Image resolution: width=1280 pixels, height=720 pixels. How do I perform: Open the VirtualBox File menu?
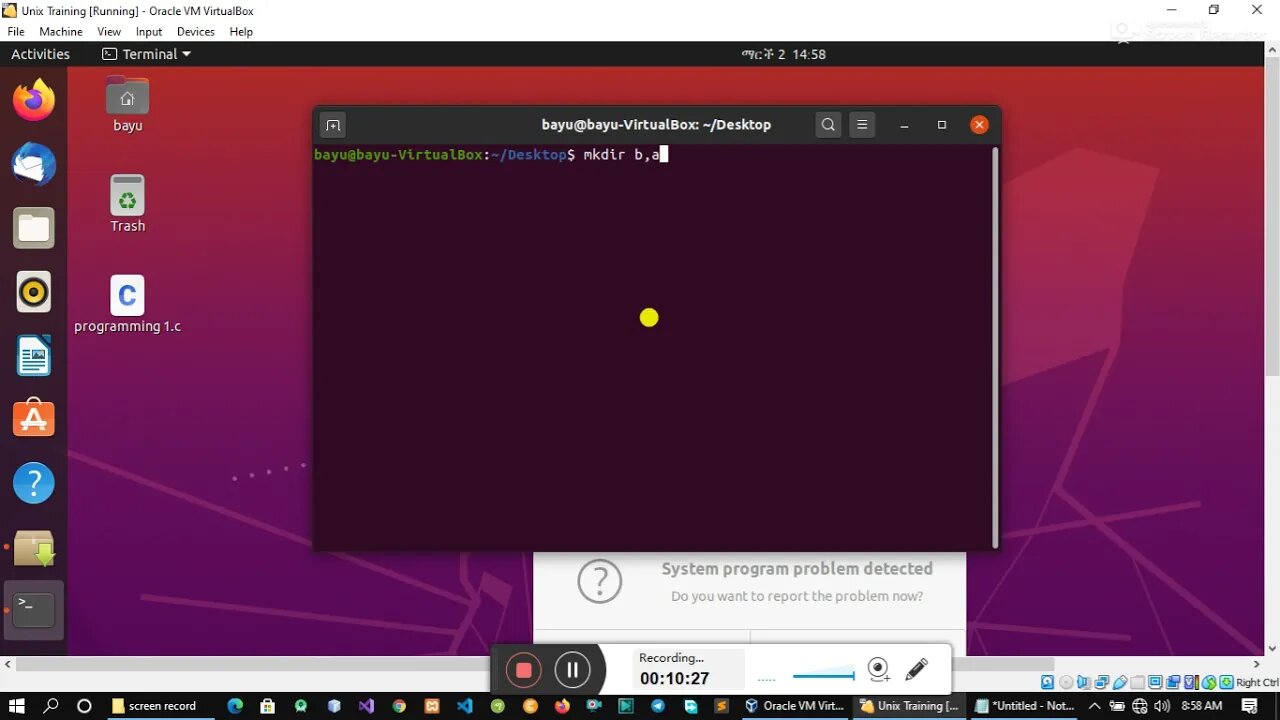pos(16,32)
